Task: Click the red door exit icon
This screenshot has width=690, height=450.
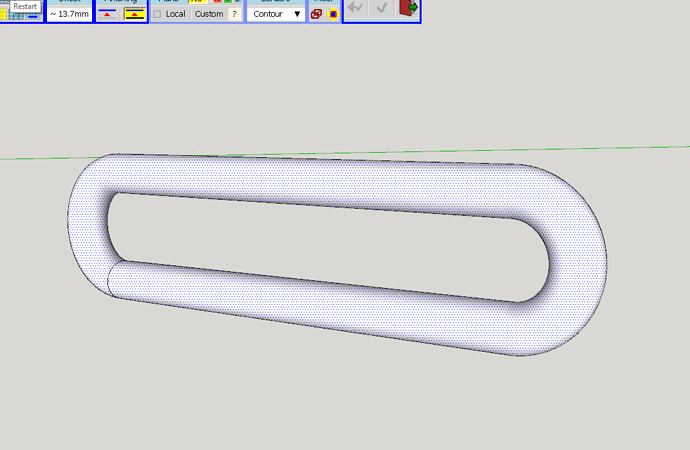Action: click(x=408, y=8)
